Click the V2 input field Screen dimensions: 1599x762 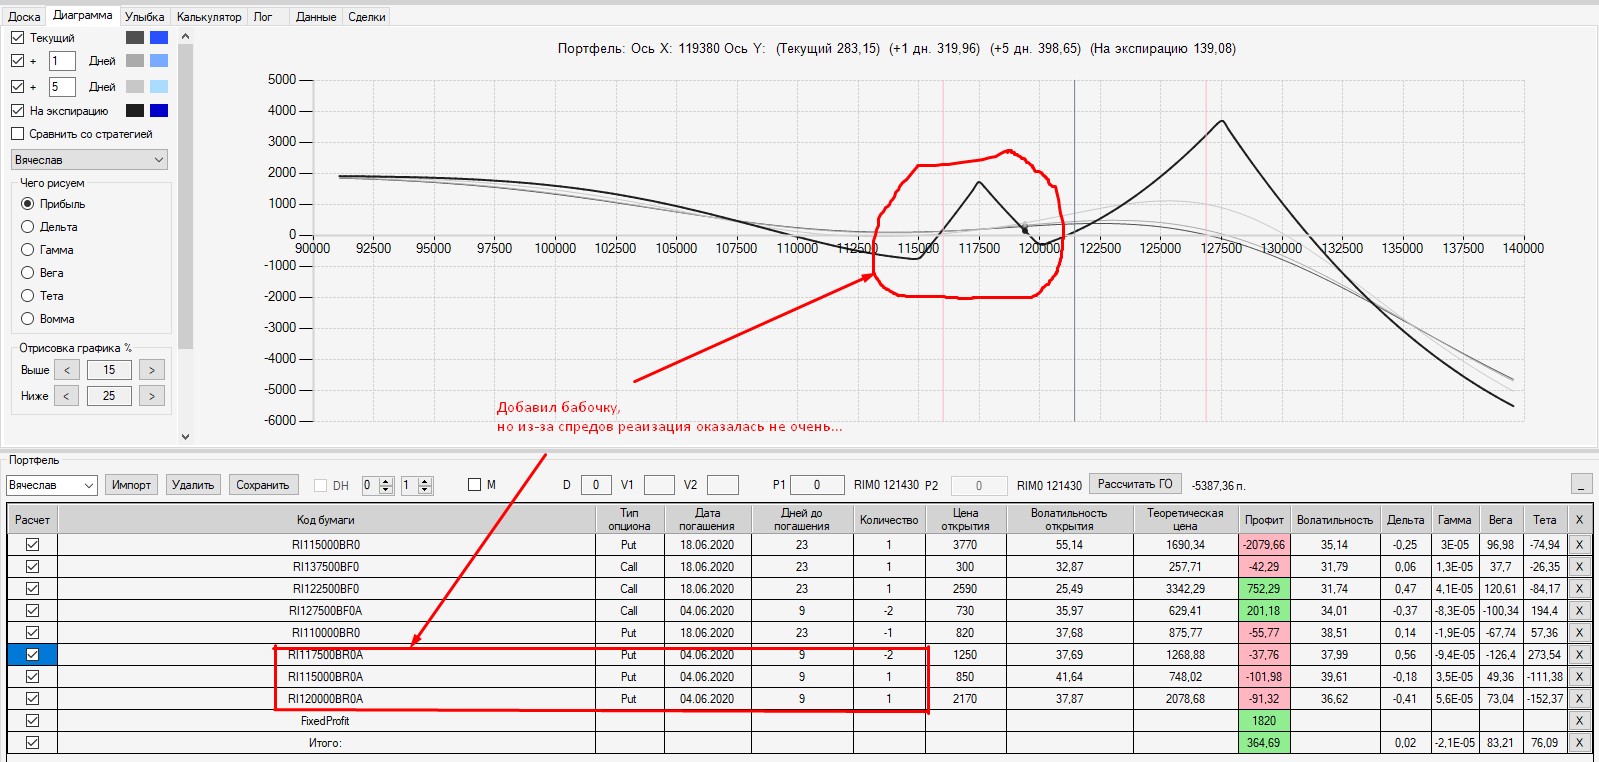tap(723, 485)
